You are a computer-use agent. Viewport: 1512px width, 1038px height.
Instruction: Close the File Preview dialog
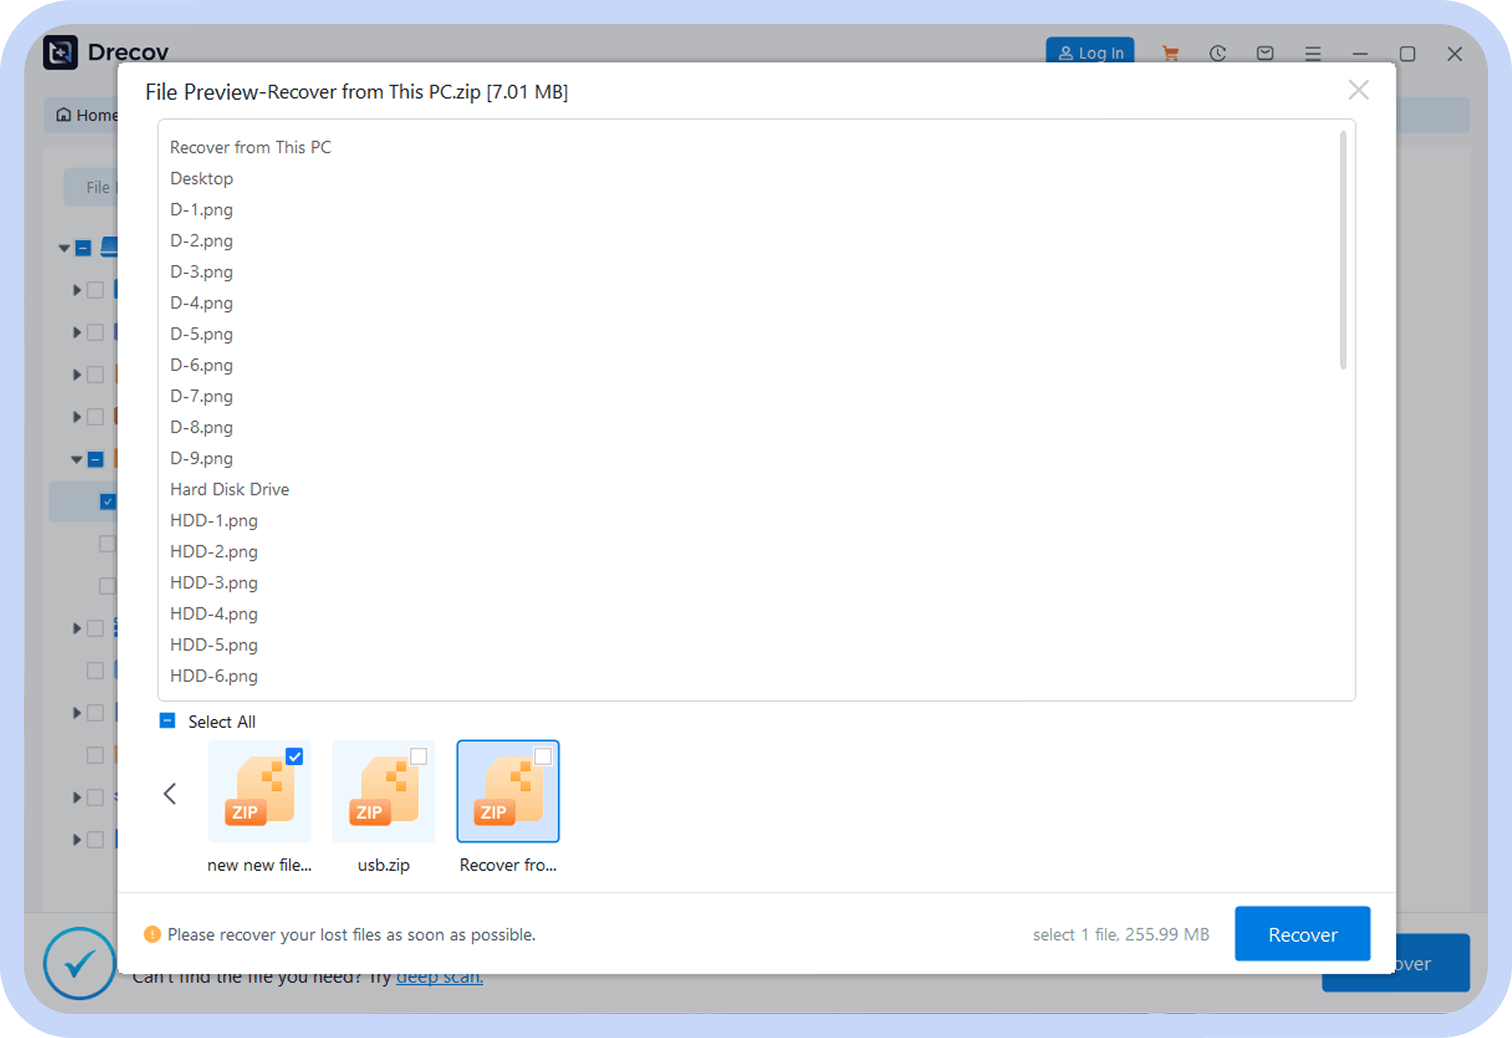(x=1358, y=90)
